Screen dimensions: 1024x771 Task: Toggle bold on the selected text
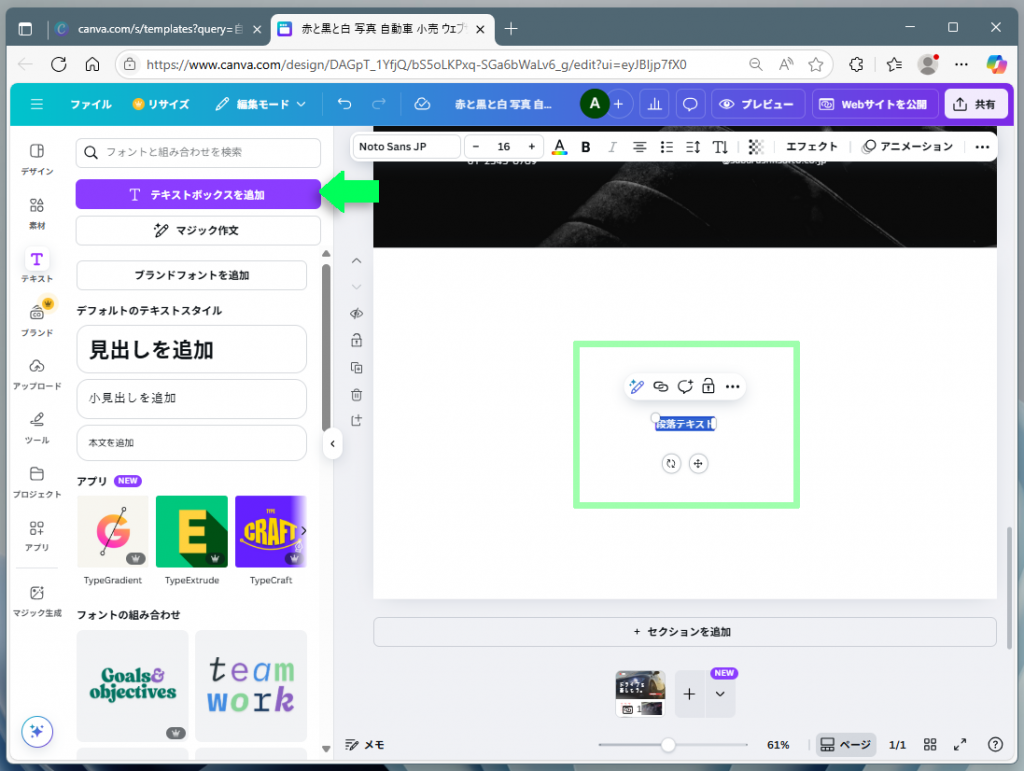[x=585, y=146]
